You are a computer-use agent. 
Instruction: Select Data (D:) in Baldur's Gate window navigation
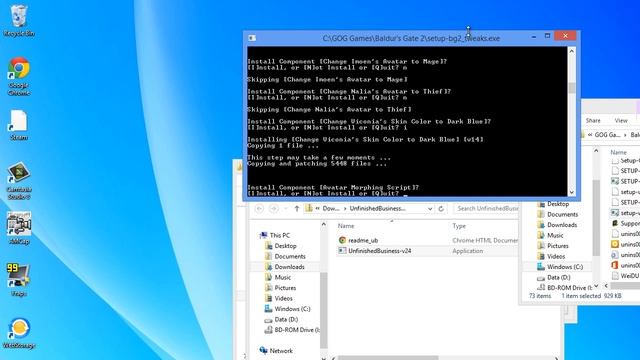coord(554,278)
